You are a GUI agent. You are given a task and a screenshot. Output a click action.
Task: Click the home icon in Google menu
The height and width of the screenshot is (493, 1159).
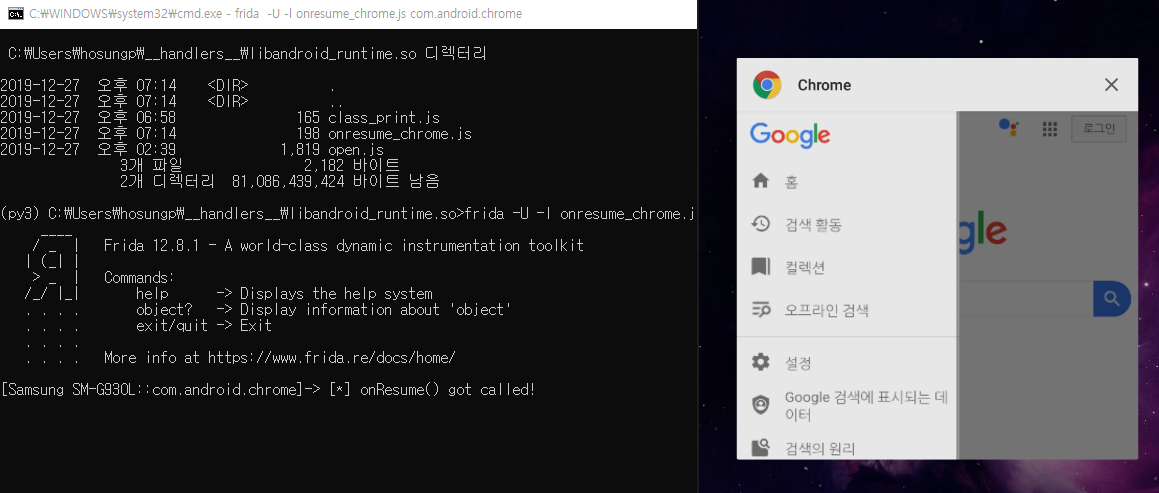click(760, 181)
